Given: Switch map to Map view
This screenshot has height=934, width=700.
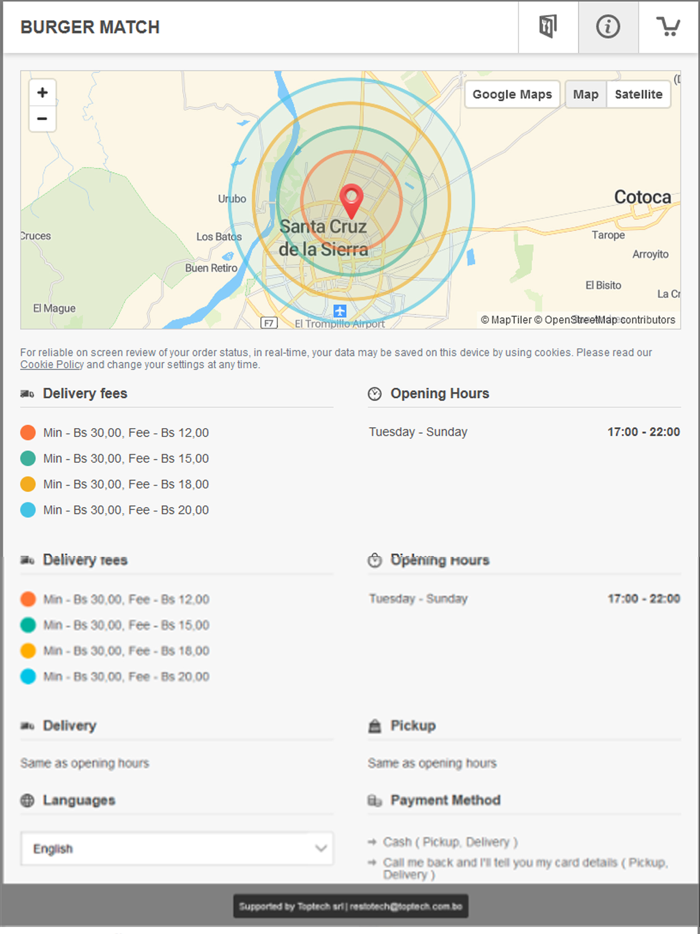Looking at the screenshot, I should pos(586,94).
